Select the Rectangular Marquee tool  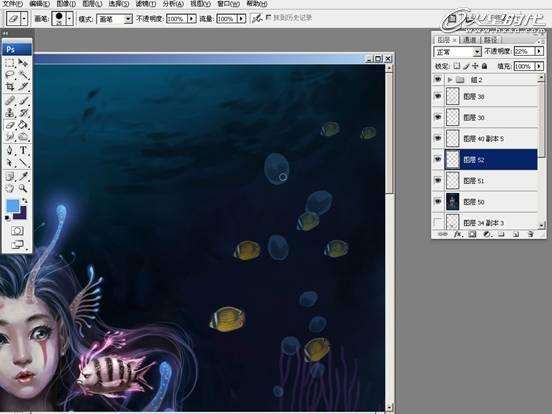click(10, 63)
